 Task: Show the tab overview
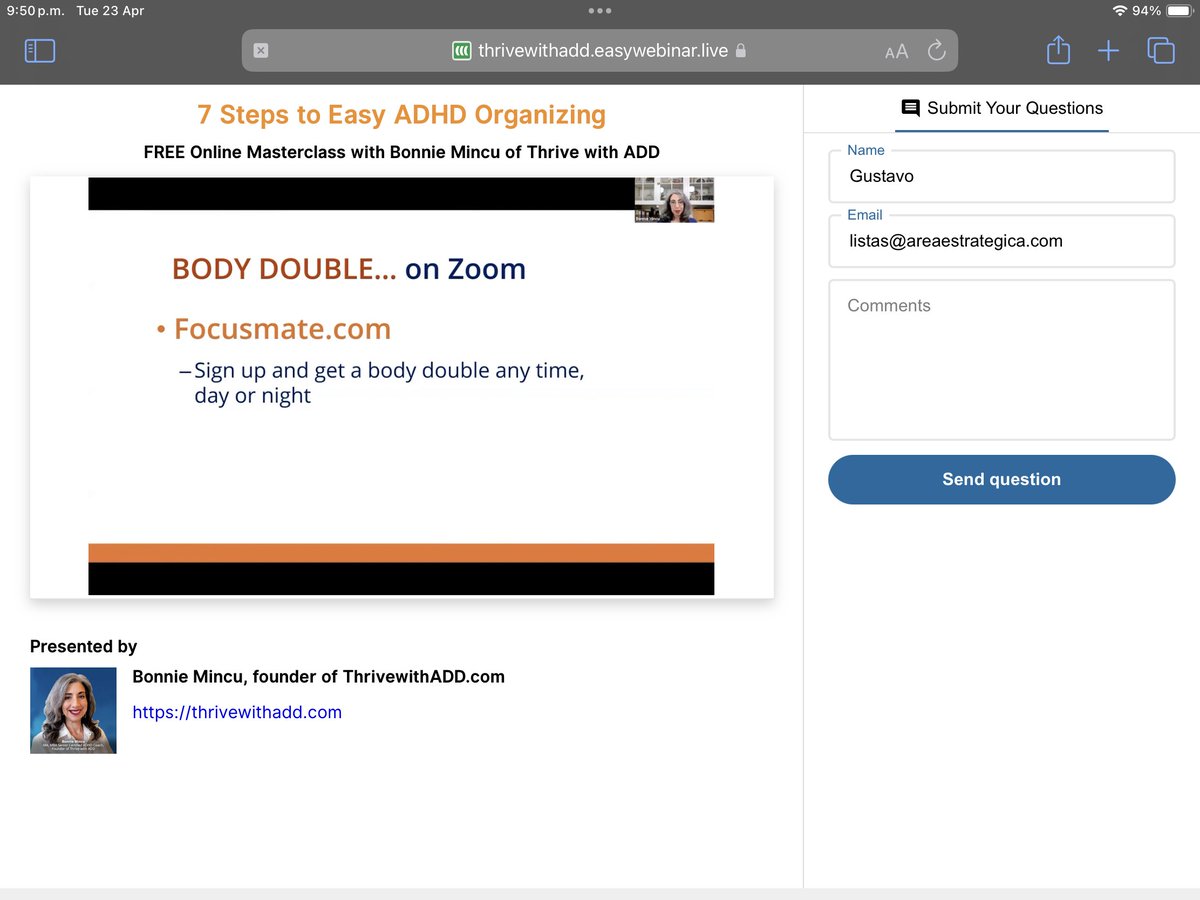point(1161,51)
